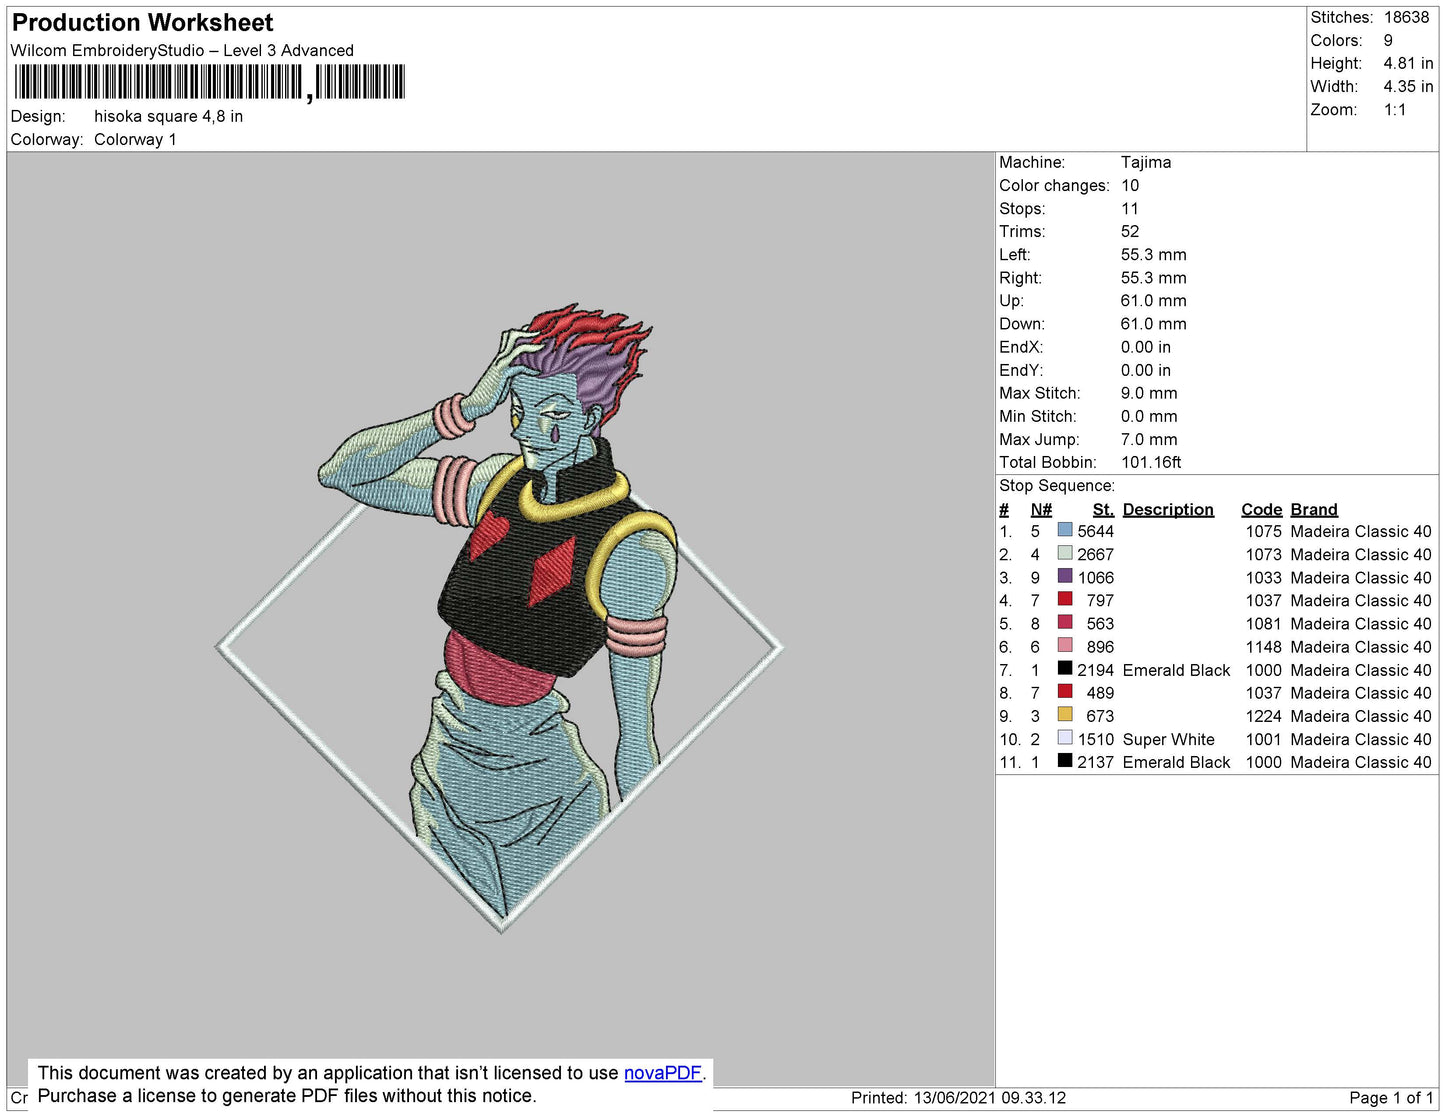Image resolution: width=1445 pixels, height=1117 pixels.
Task: Select the gold swatch for stop 9
Action: (x=1065, y=714)
